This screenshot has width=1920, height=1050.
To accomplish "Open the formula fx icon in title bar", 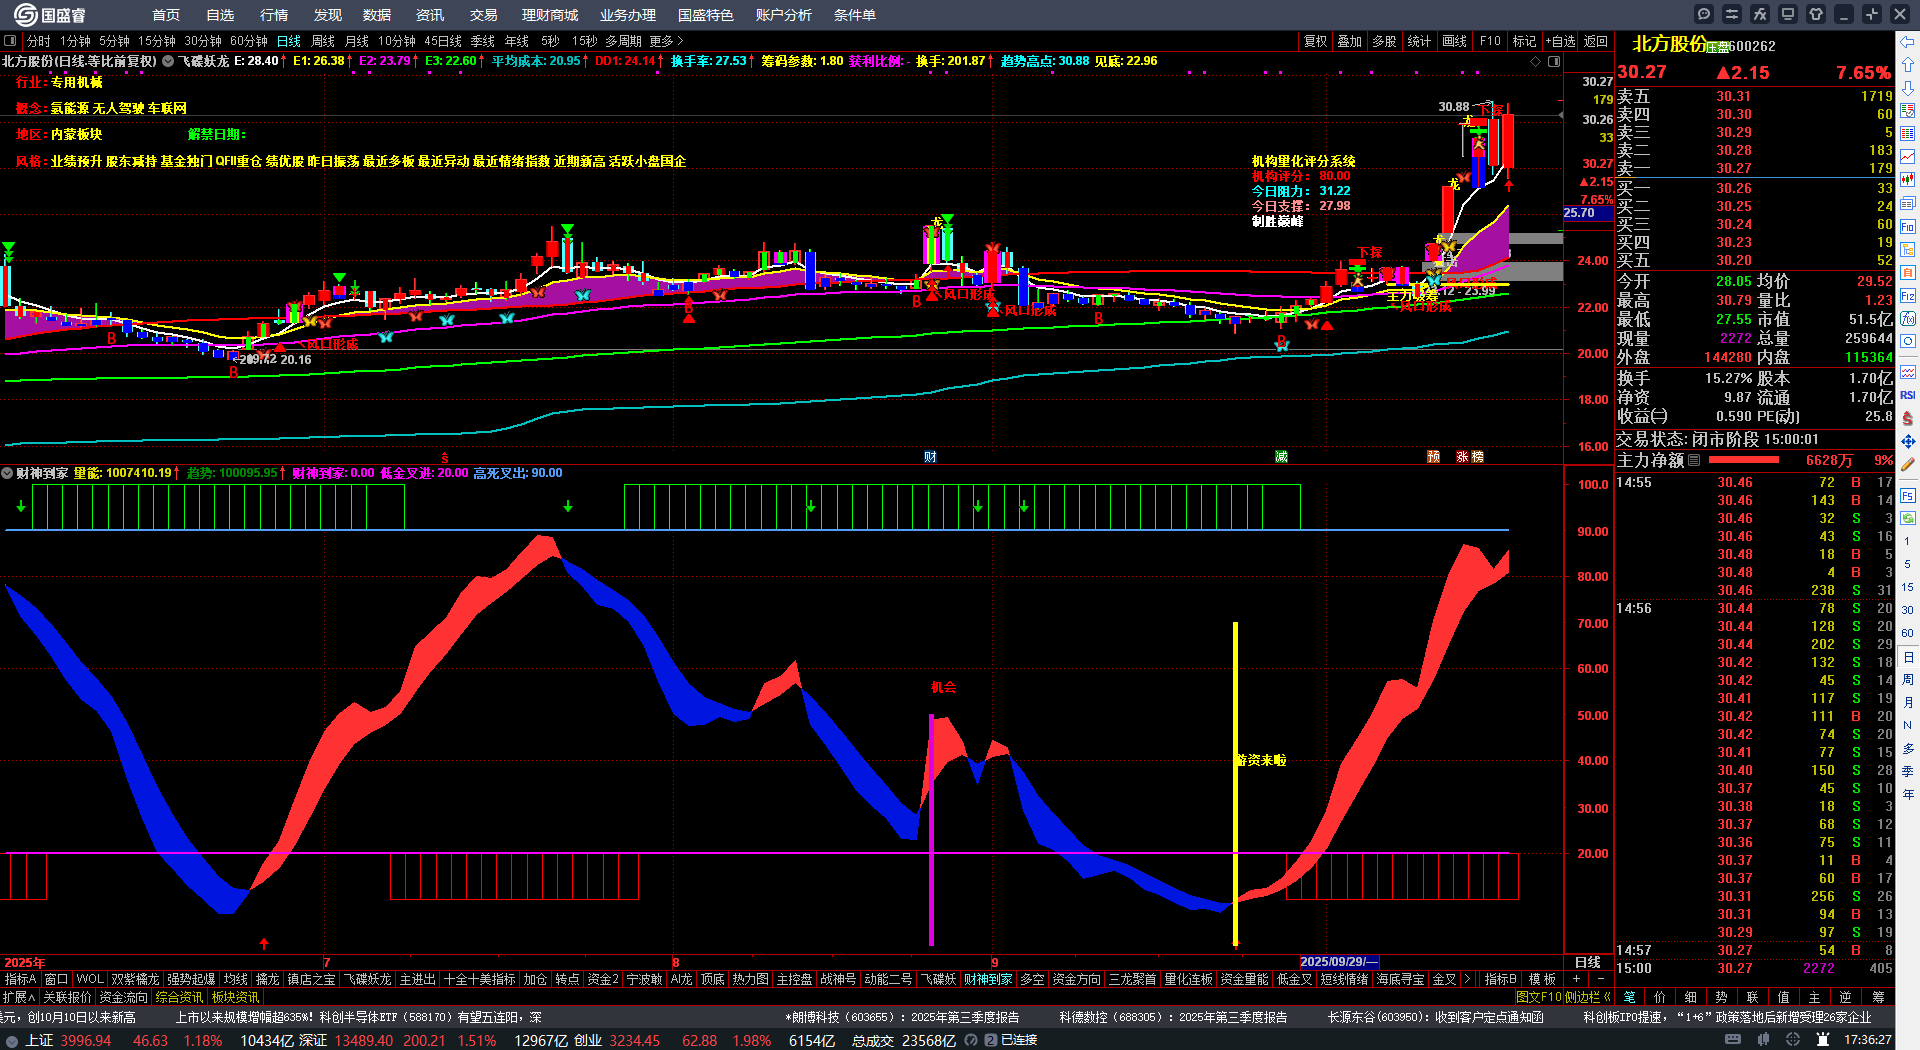I will (1760, 14).
